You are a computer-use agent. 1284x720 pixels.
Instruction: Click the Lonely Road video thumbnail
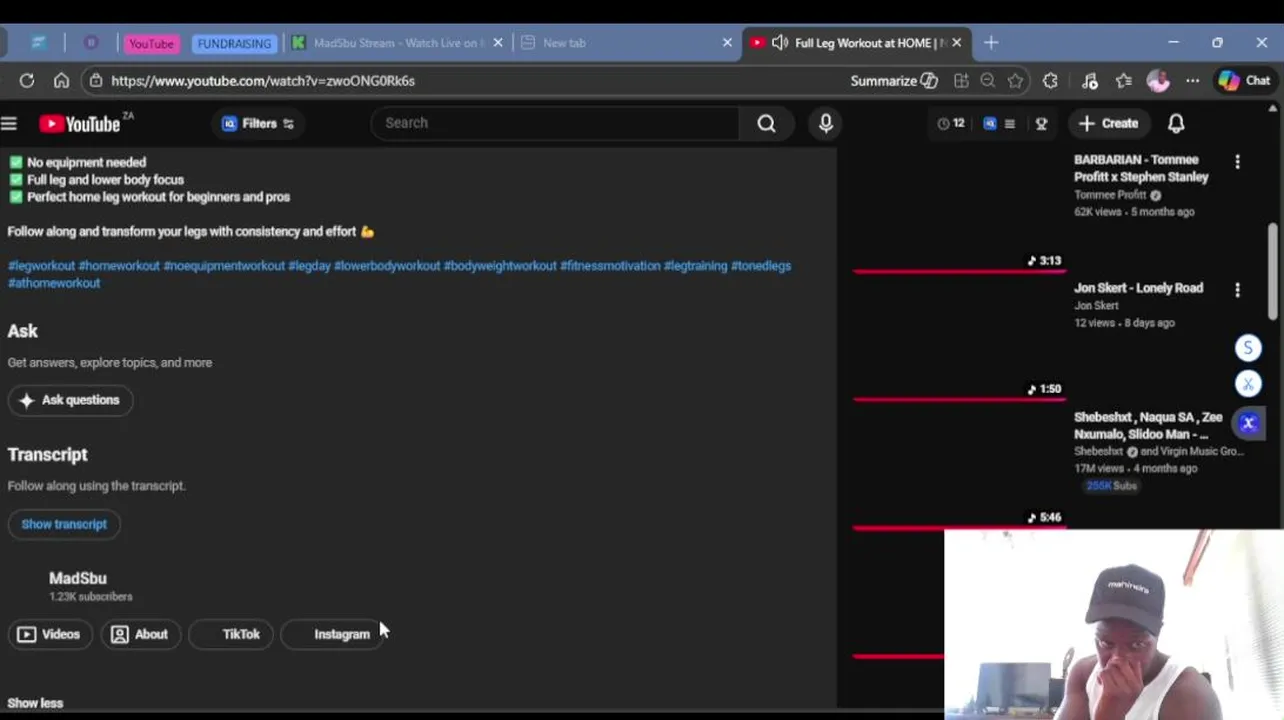(959, 339)
